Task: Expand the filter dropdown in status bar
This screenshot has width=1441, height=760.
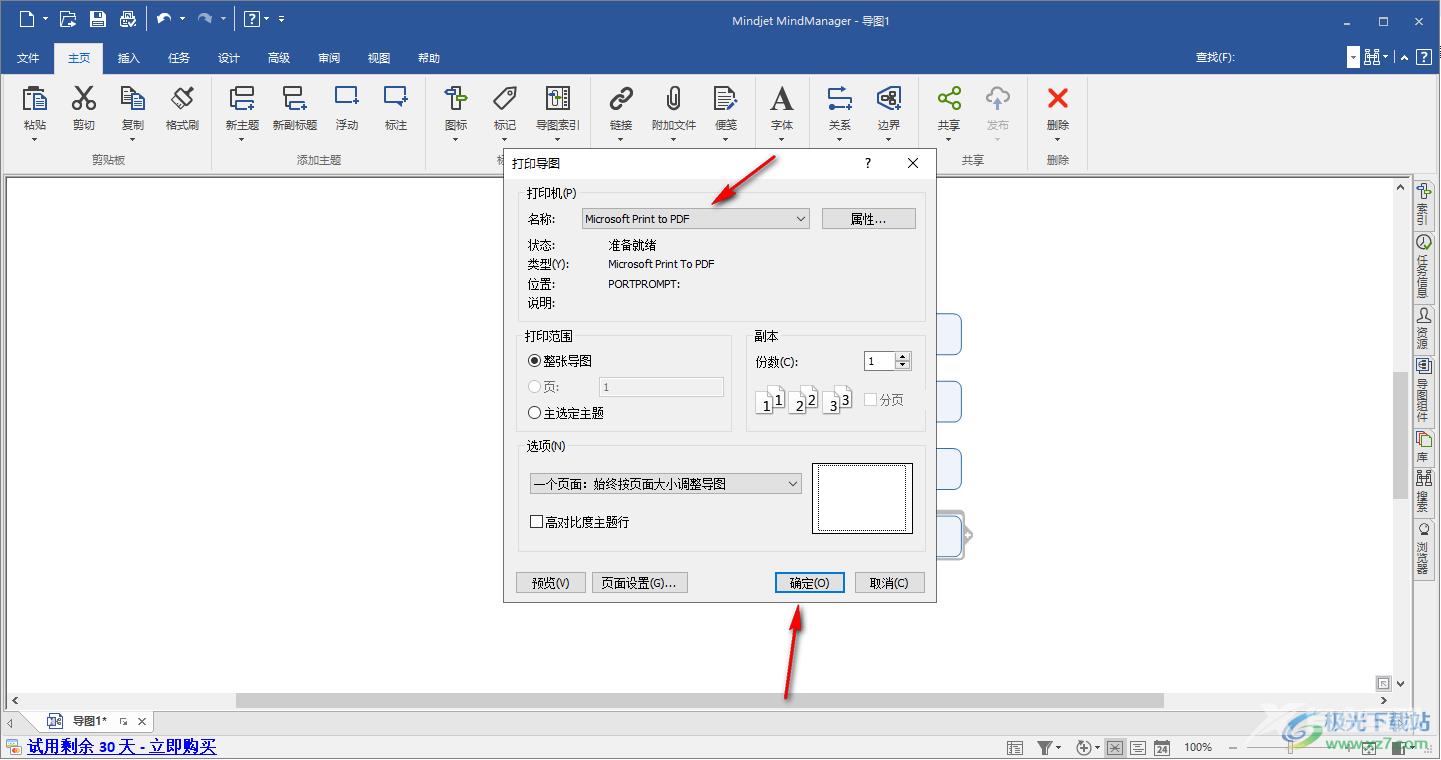Action: 1058,748
